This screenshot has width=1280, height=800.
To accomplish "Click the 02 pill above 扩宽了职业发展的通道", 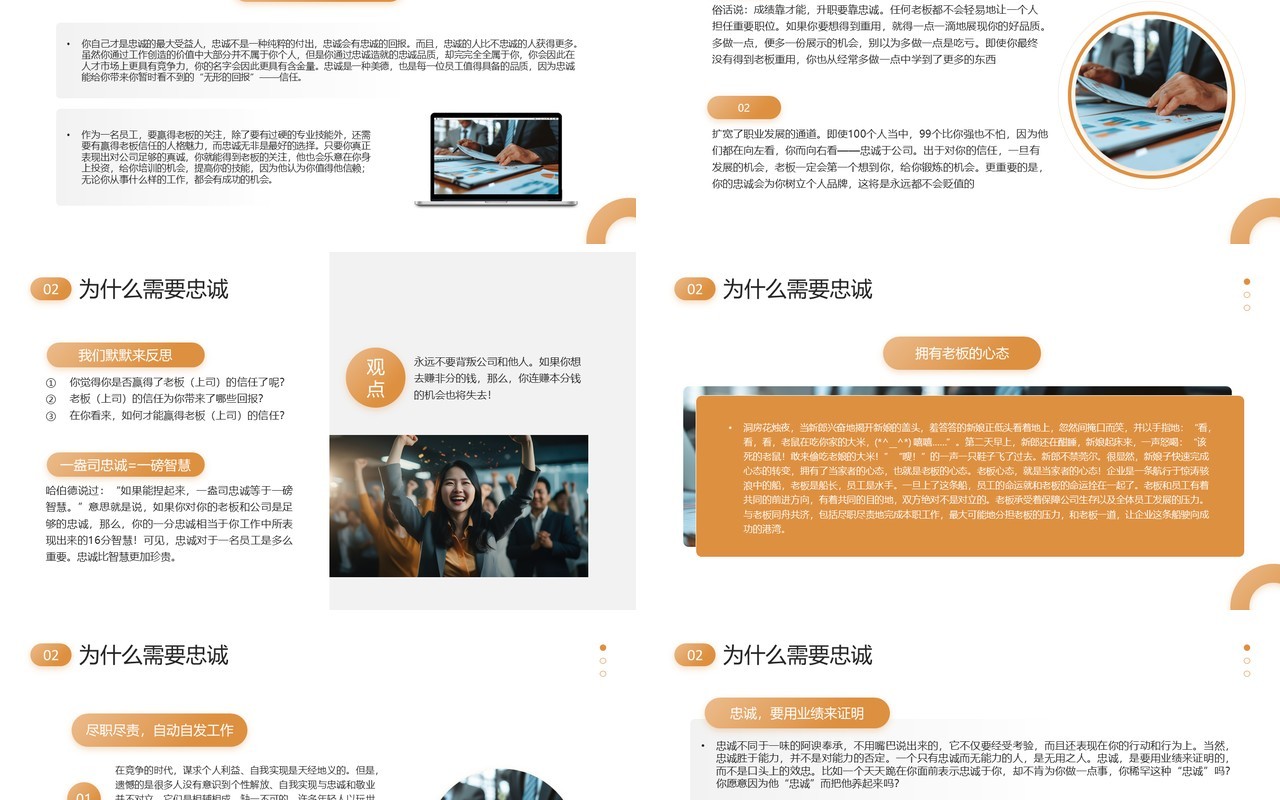I will [x=744, y=108].
